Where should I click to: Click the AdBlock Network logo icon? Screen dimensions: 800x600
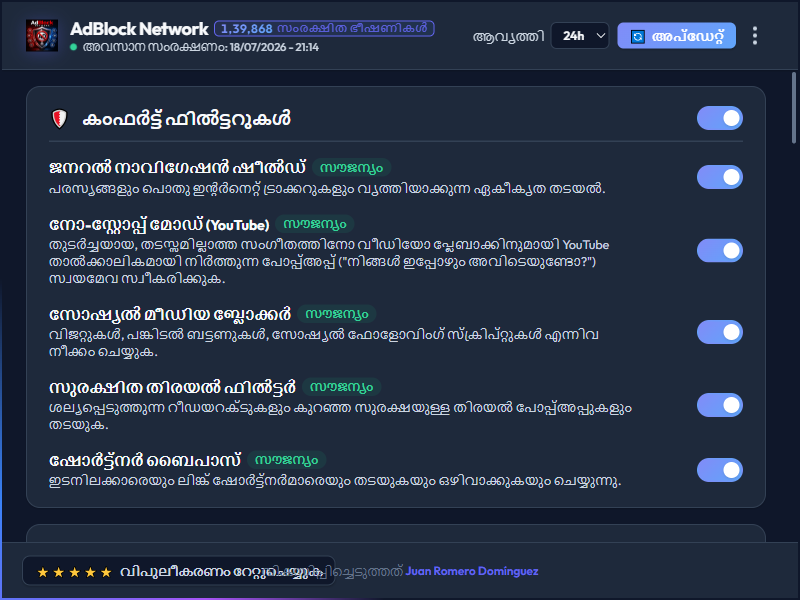[x=42, y=35]
